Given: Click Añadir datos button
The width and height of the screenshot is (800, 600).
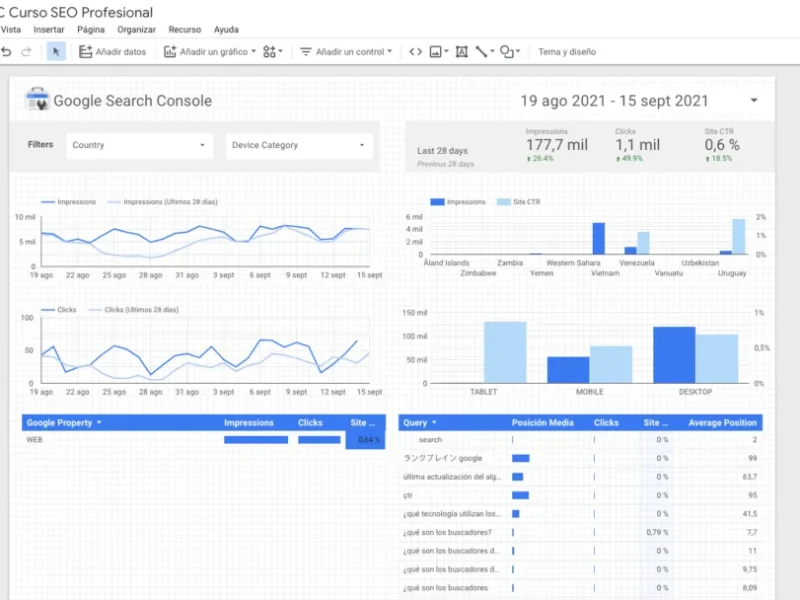Looking at the screenshot, I should (x=113, y=52).
